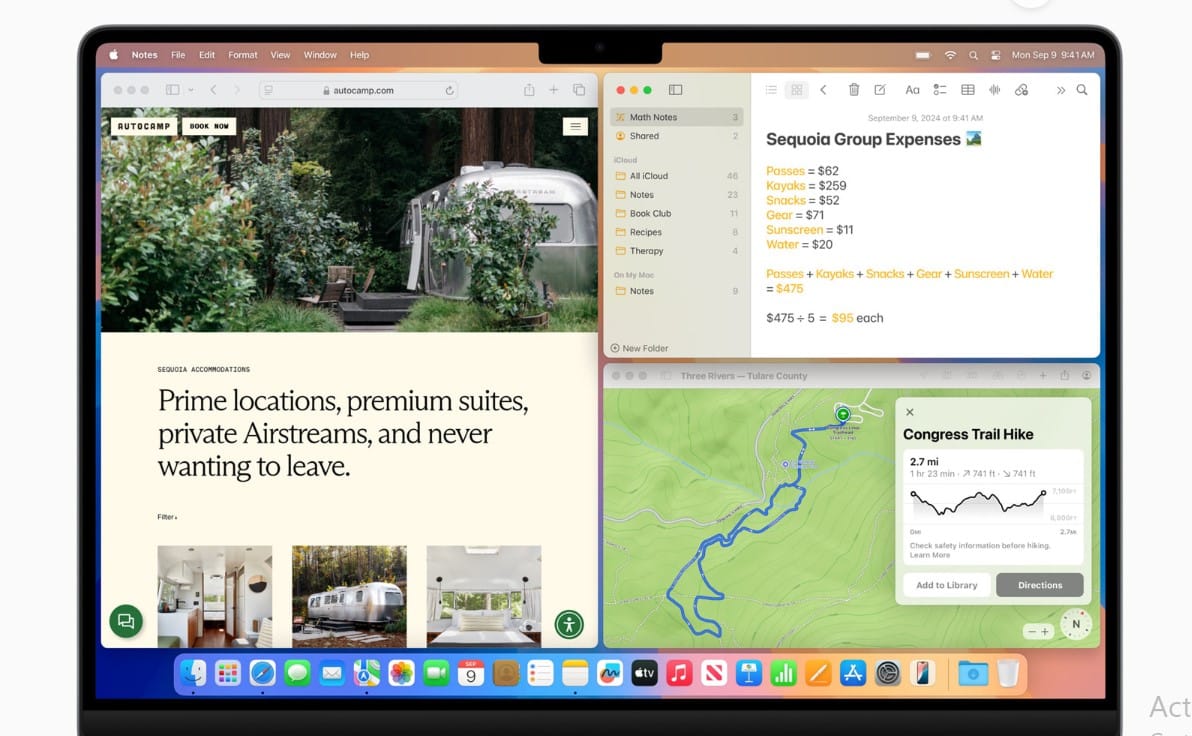Create a new note with the compose icon
1192x736 pixels.
[880, 90]
